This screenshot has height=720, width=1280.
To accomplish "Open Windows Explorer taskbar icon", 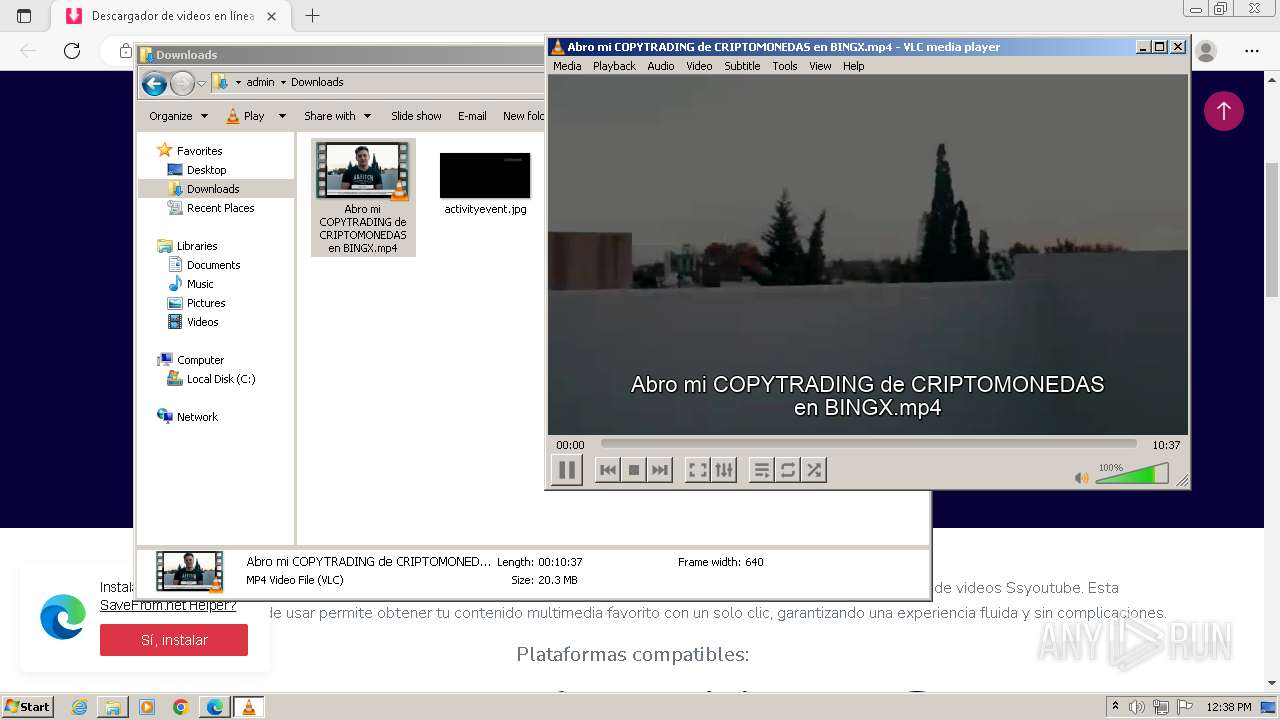I will [113, 707].
